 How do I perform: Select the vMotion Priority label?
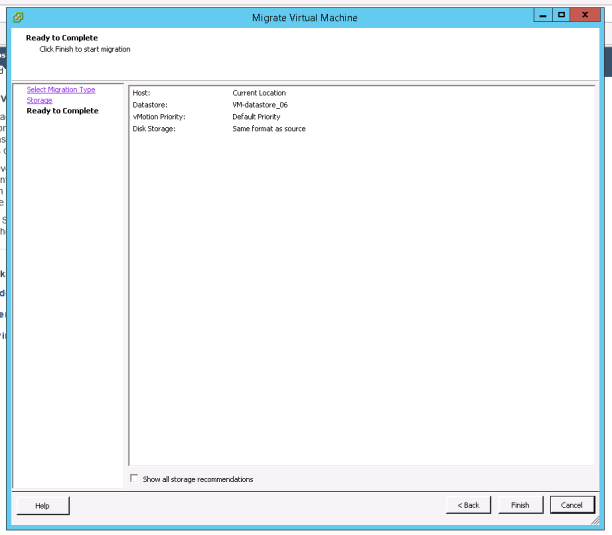[x=159, y=117]
